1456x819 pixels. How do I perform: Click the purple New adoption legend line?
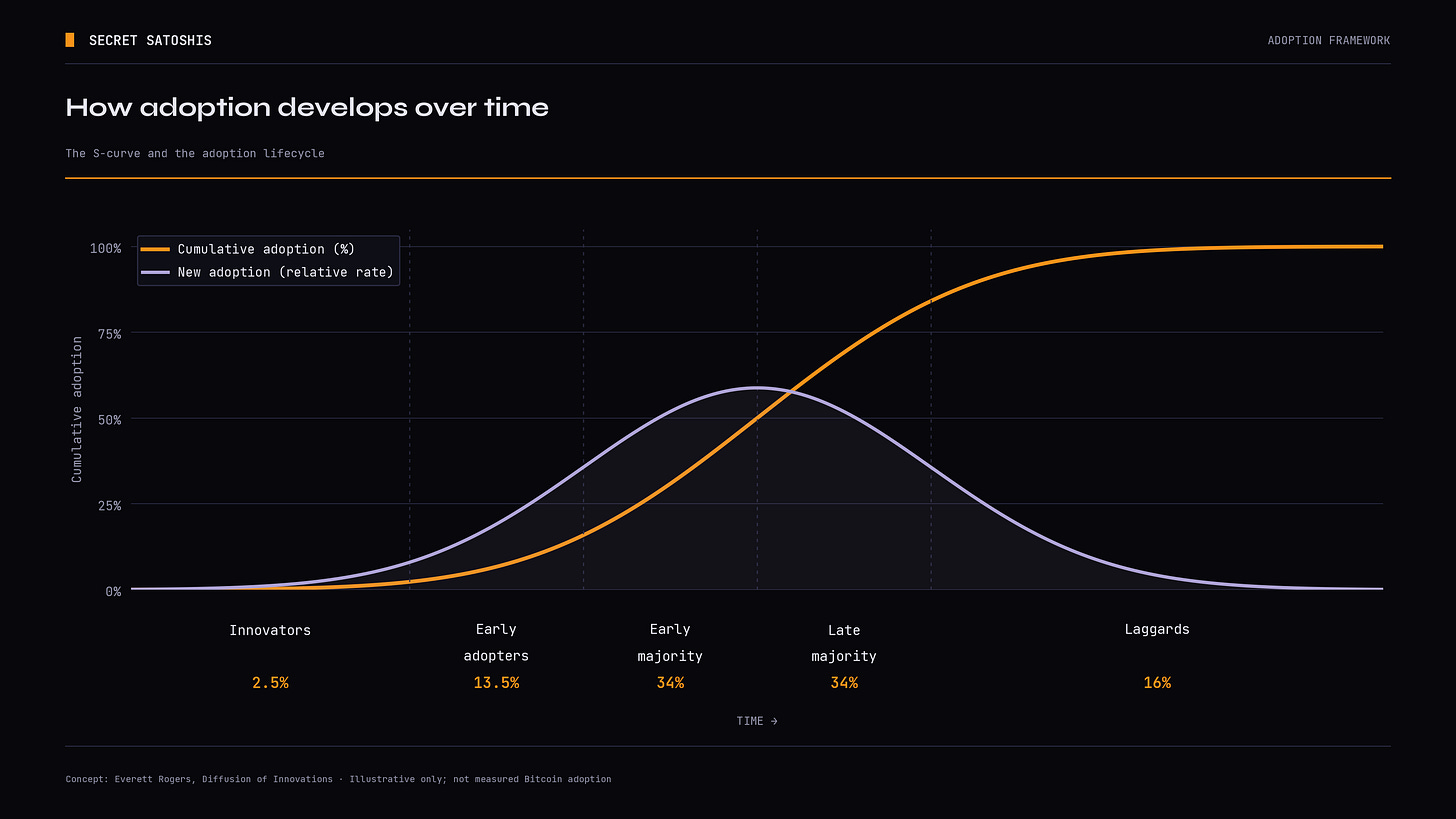(155, 272)
